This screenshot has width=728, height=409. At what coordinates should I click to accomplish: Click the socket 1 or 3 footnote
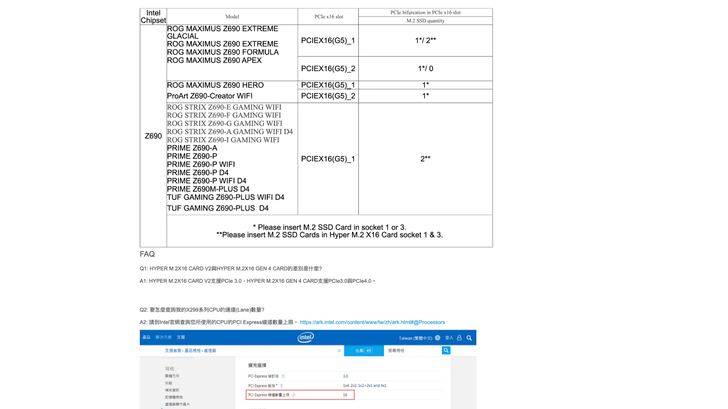point(329,227)
